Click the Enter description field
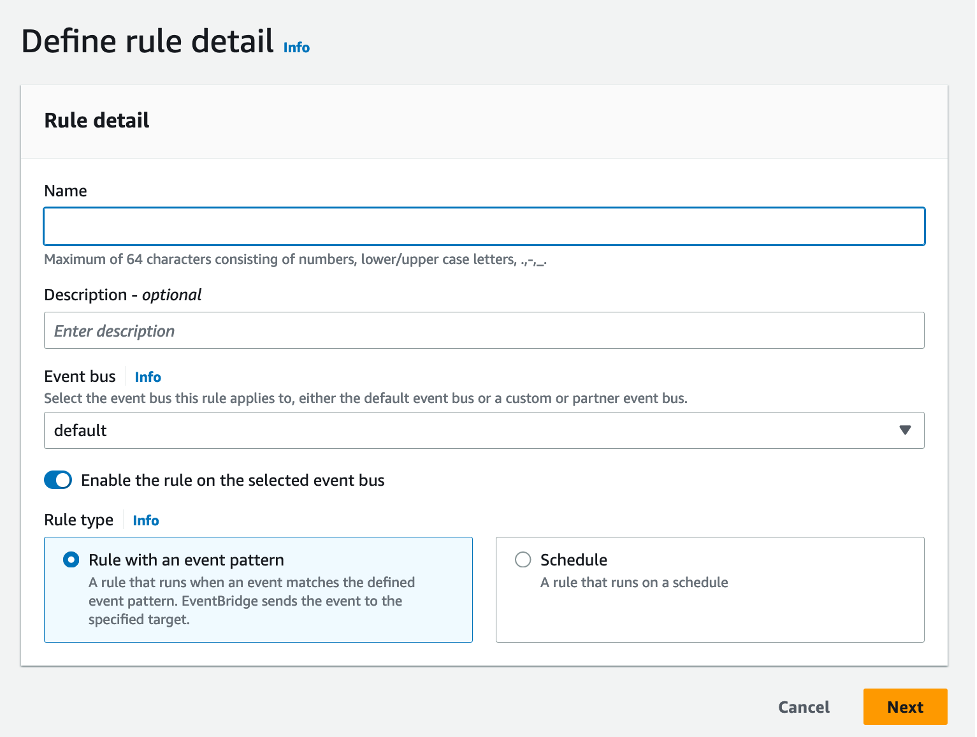977x737 pixels. (484, 330)
